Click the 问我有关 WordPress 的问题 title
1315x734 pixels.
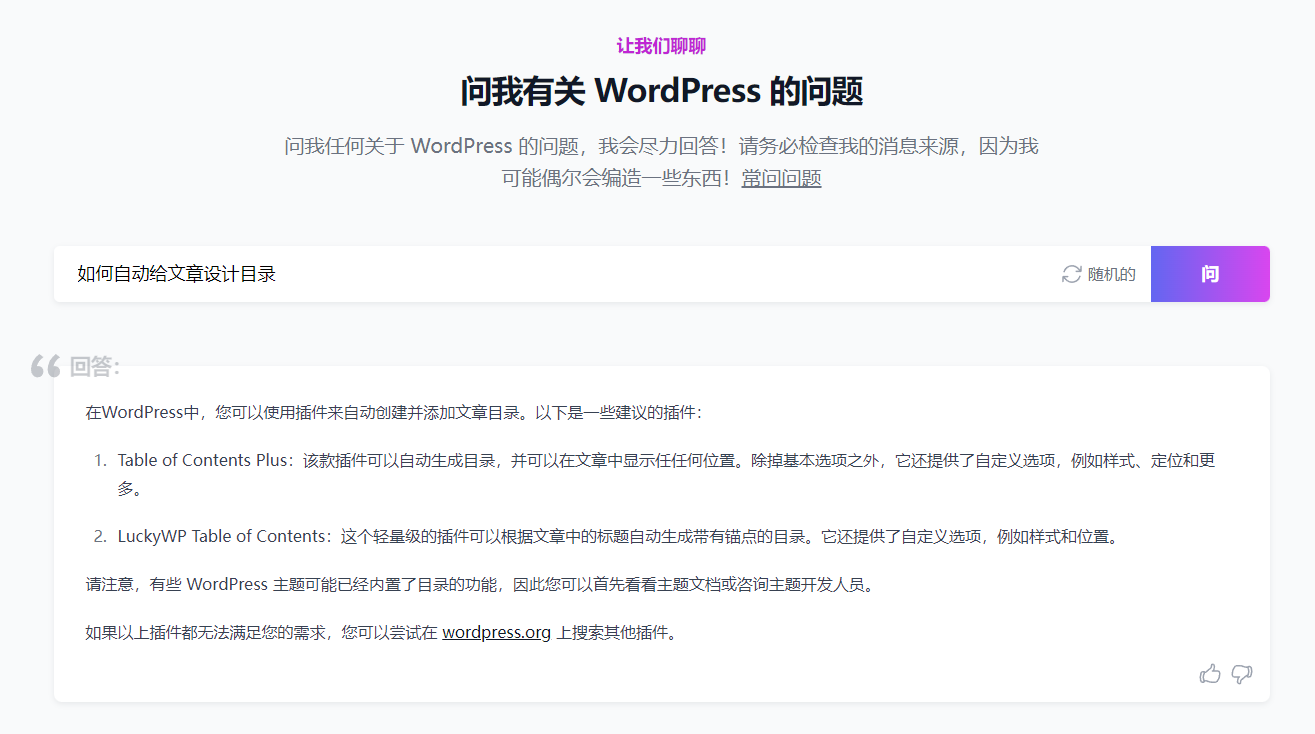[661, 92]
